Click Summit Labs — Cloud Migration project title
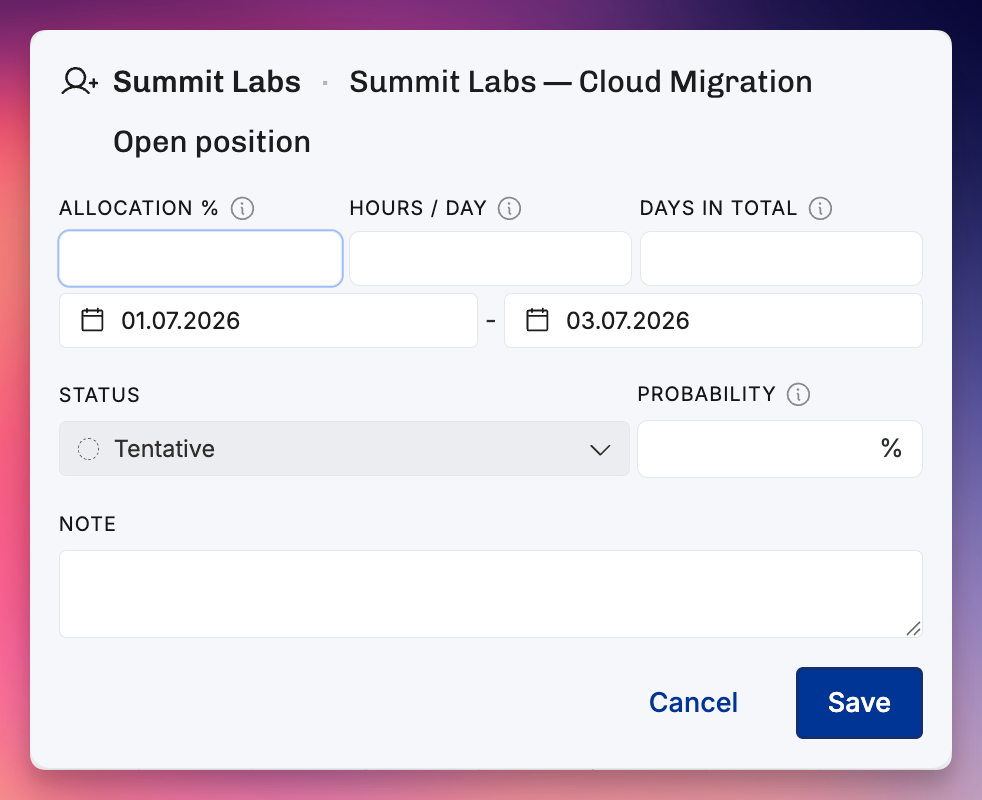 581,81
